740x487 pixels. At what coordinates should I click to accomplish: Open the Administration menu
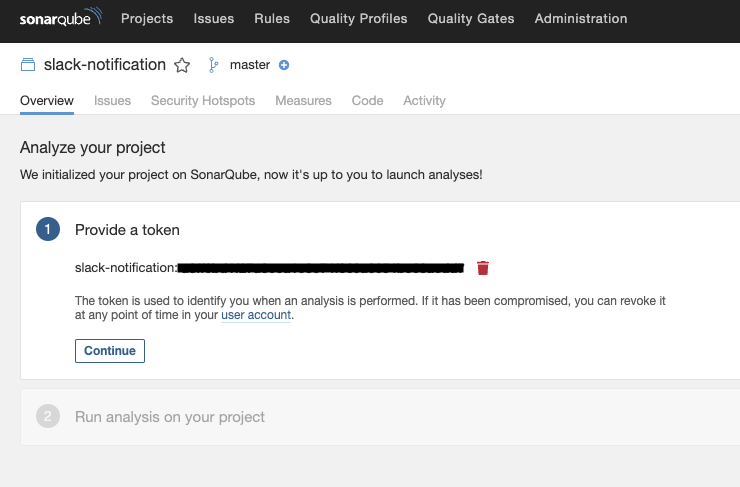pos(581,18)
